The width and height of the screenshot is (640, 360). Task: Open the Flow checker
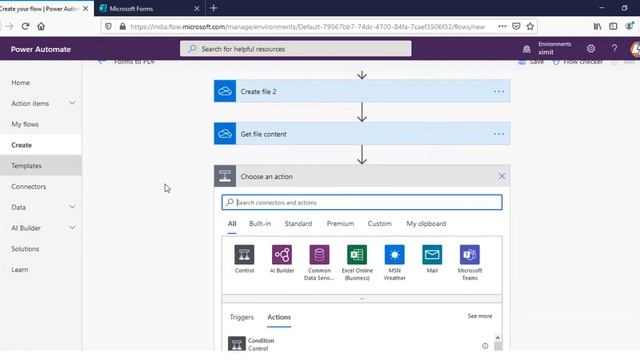(x=578, y=62)
